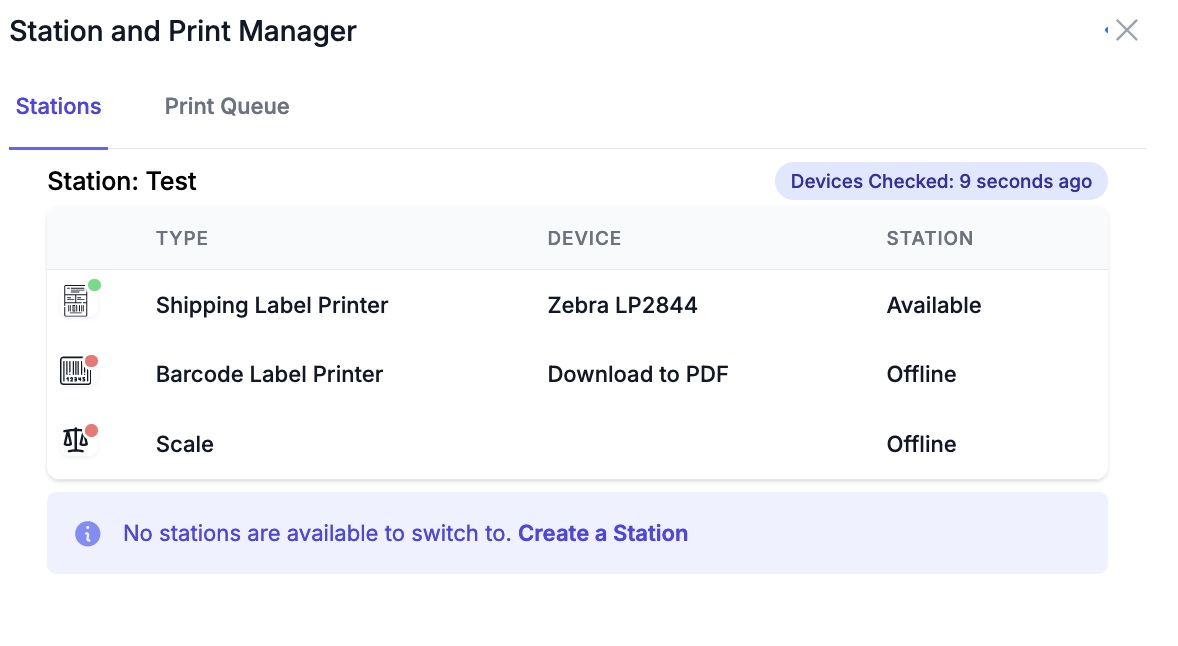Image resolution: width=1178 pixels, height=646 pixels.
Task: Select the Download to PDF device entry
Action: 638,374
